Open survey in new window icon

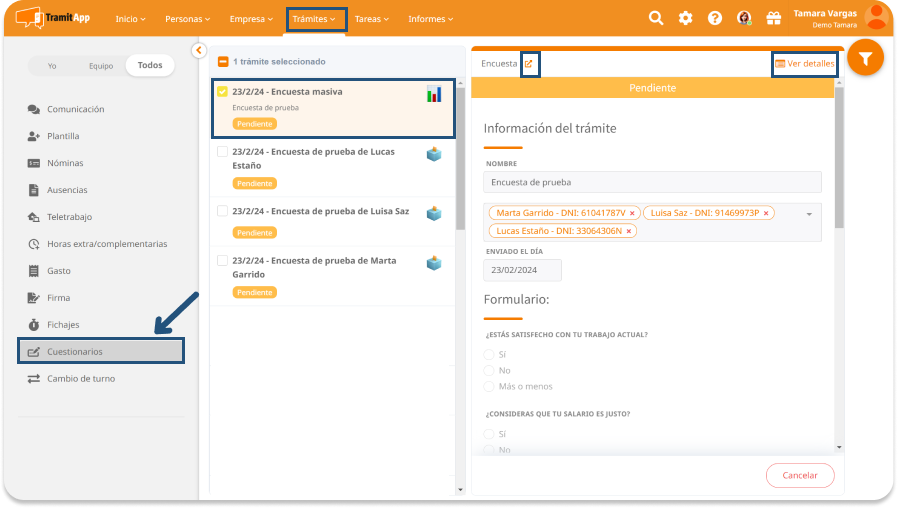pyautogui.click(x=530, y=63)
